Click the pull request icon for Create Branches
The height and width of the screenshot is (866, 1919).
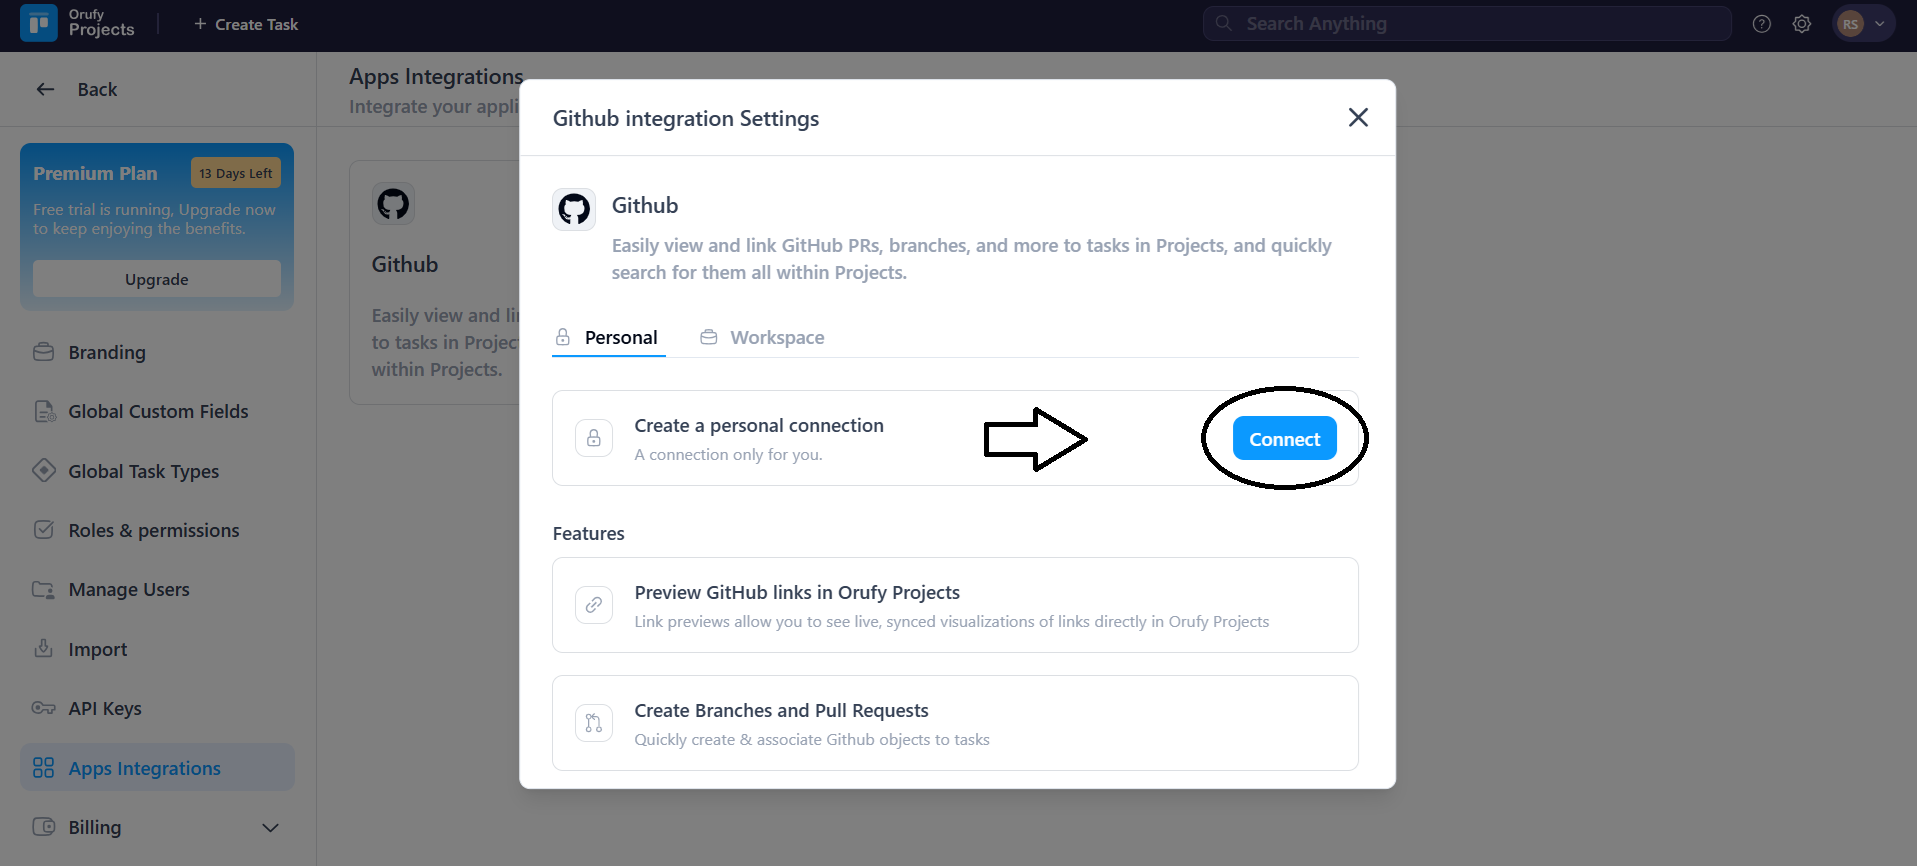[594, 723]
